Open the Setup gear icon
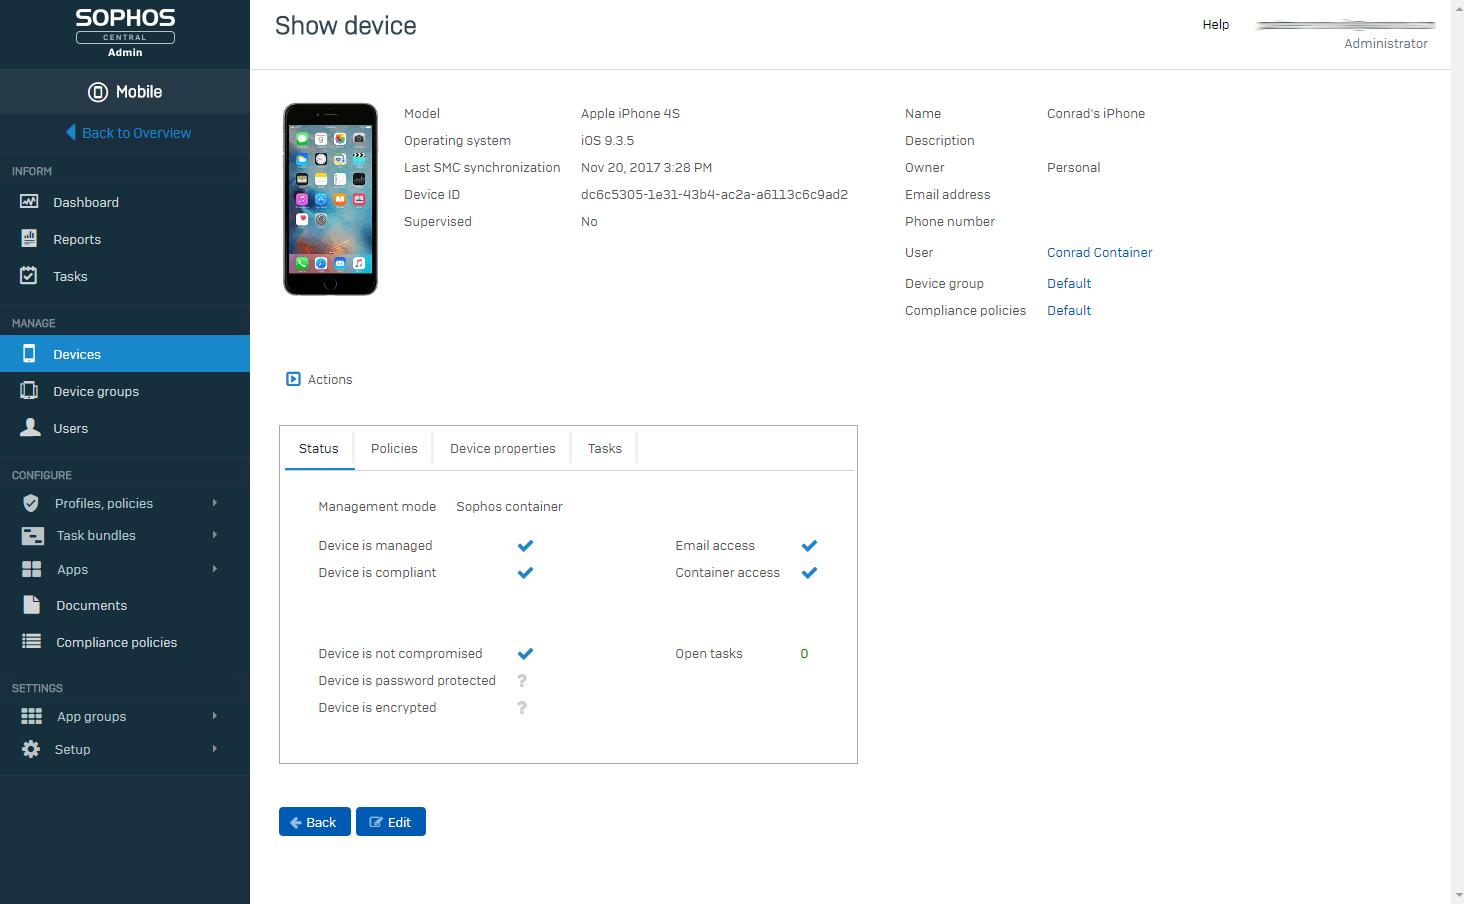The height and width of the screenshot is (904, 1464). click(x=31, y=749)
